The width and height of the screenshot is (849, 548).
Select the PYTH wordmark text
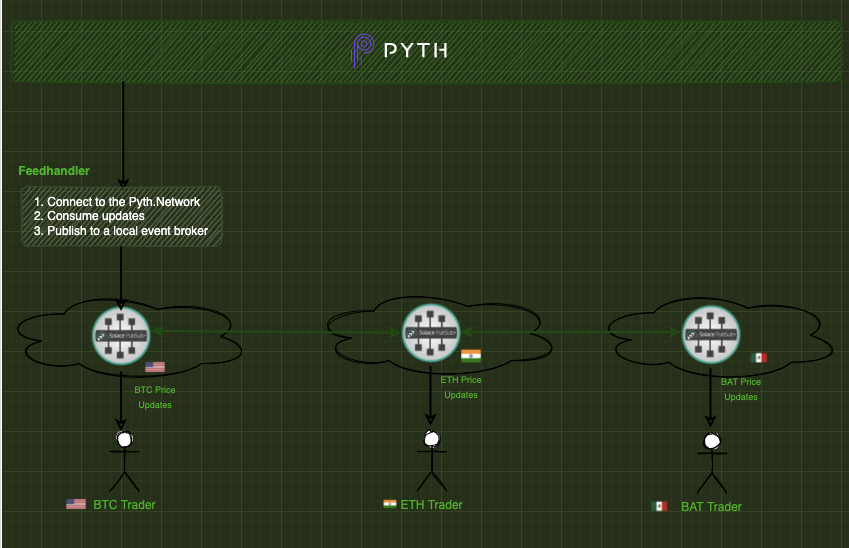coord(416,51)
